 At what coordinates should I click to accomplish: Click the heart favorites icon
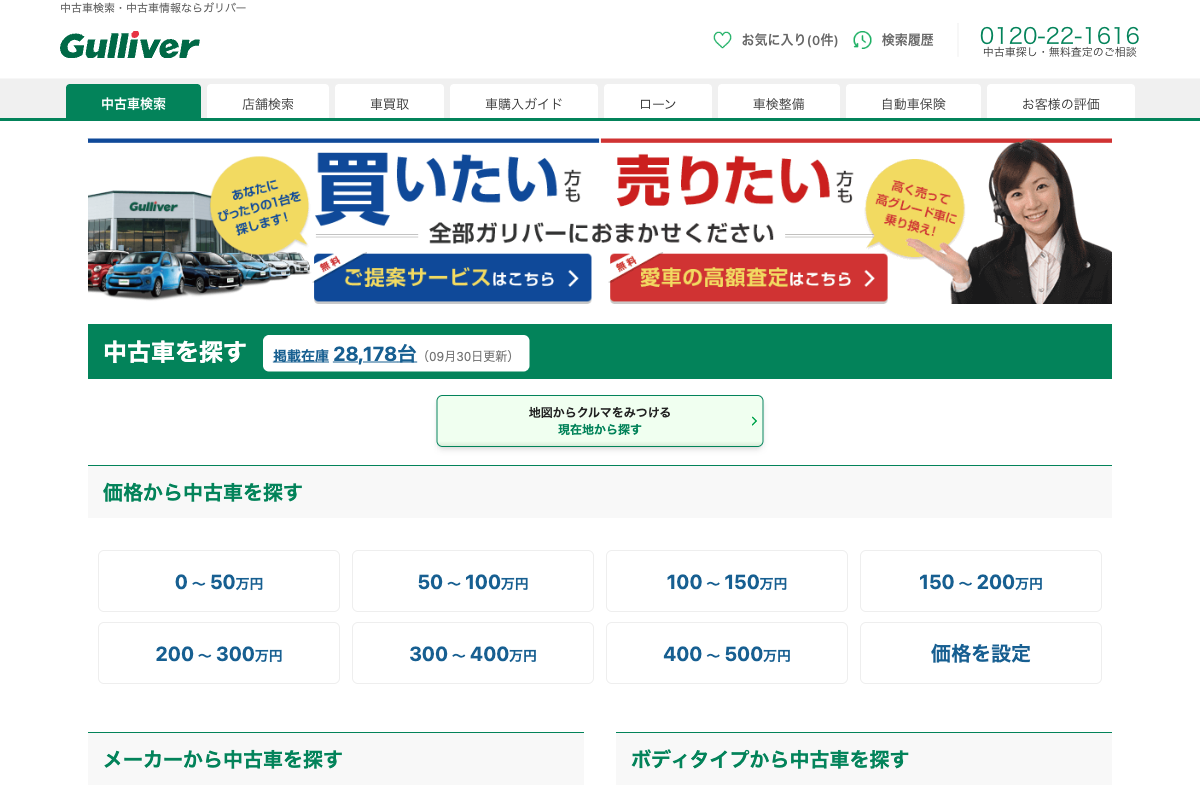pos(722,40)
